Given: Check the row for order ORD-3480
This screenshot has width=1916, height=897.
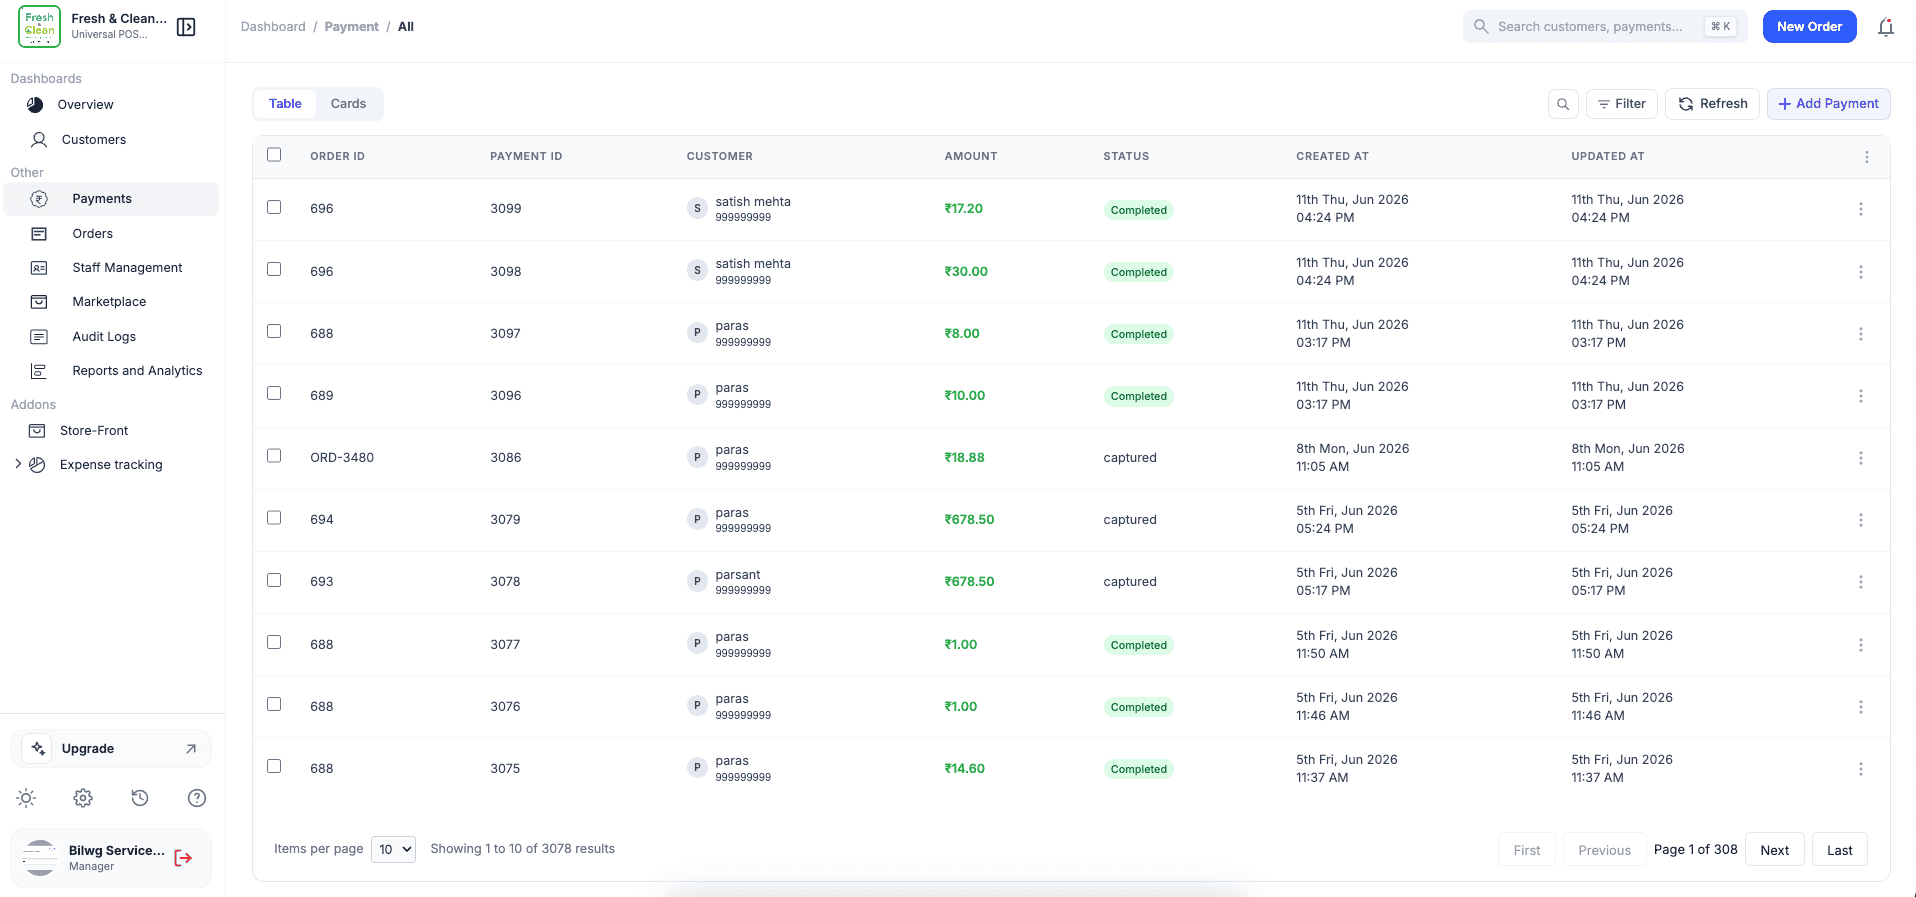Looking at the screenshot, I should pos(274,455).
